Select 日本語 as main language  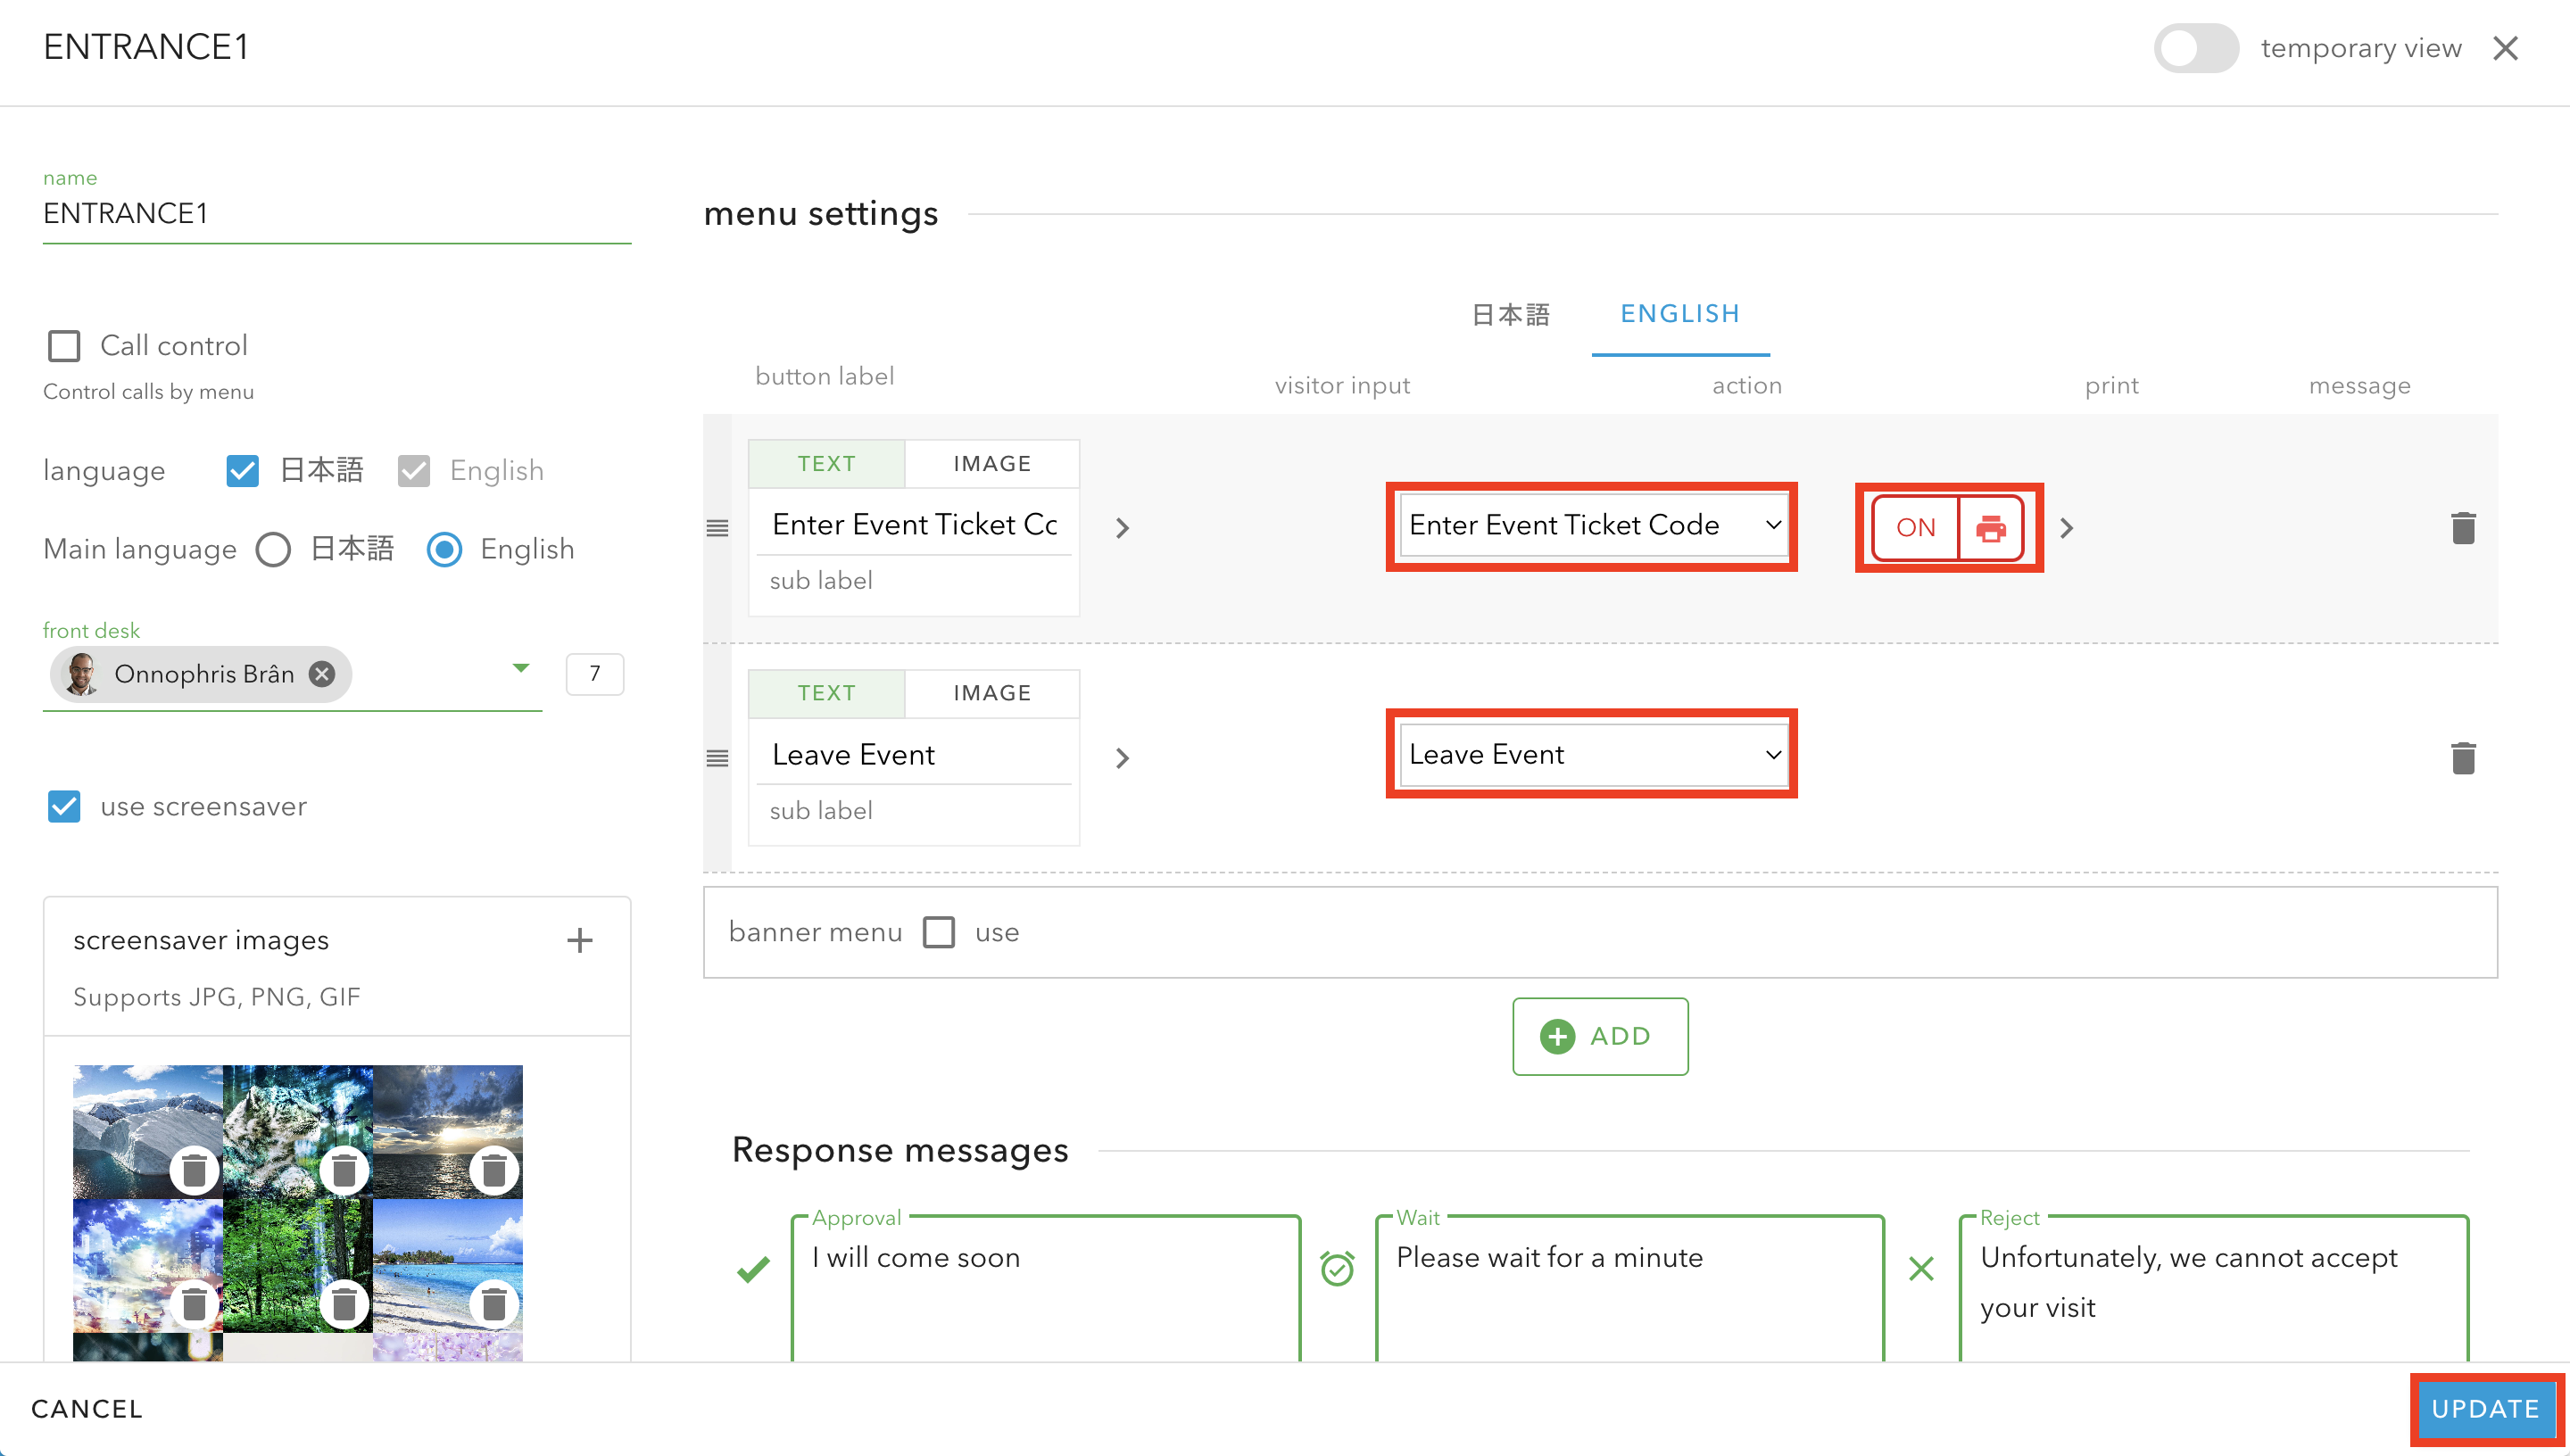pos(273,549)
